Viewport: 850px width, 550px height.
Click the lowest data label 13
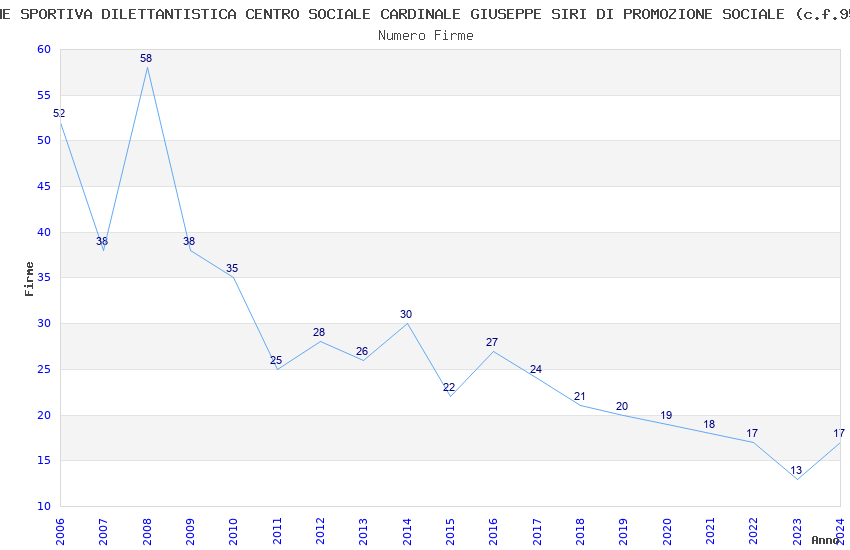[x=796, y=470]
